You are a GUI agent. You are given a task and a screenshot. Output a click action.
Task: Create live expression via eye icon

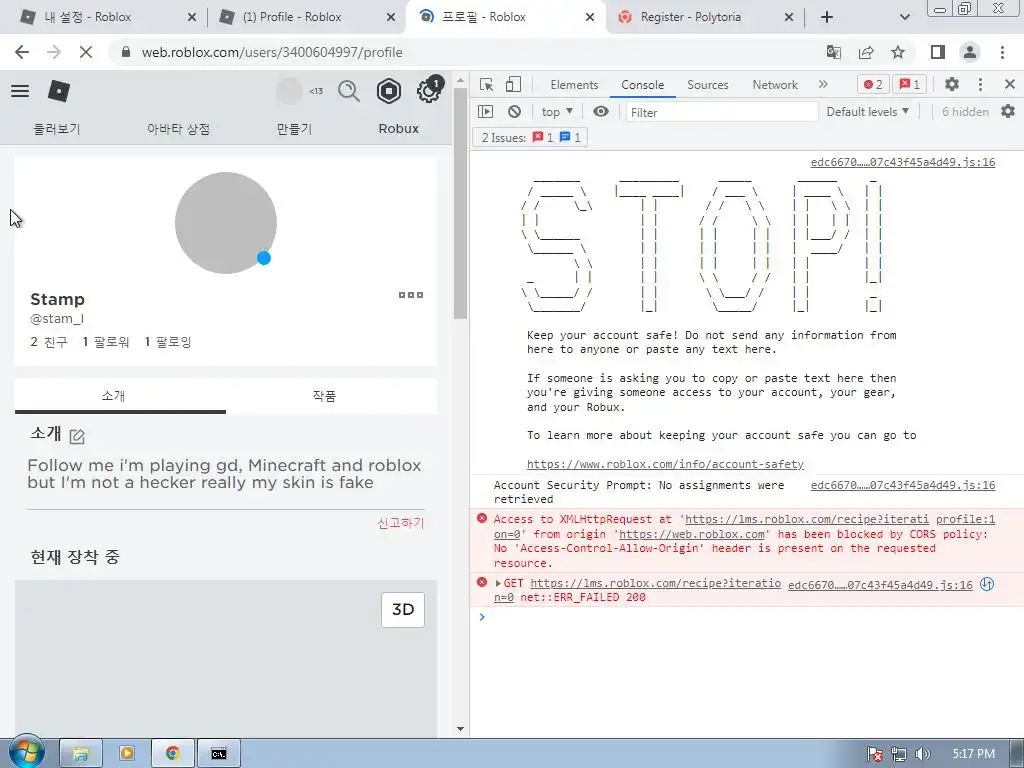601,112
